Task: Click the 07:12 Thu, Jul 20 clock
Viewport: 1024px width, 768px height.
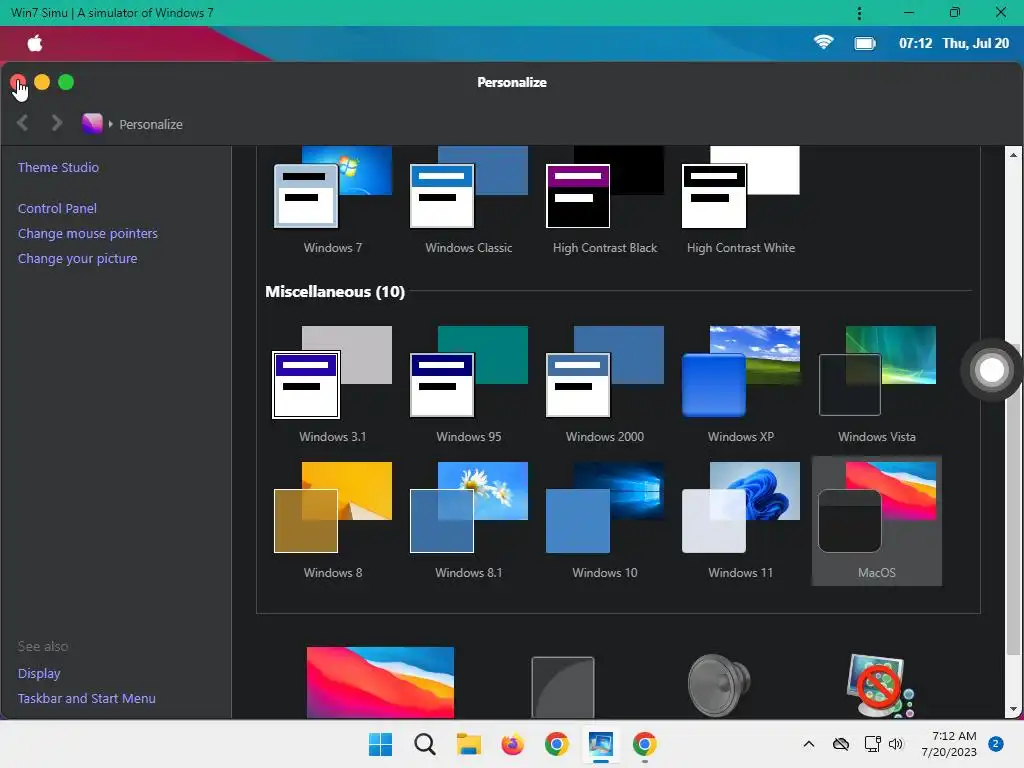Action: point(953,44)
